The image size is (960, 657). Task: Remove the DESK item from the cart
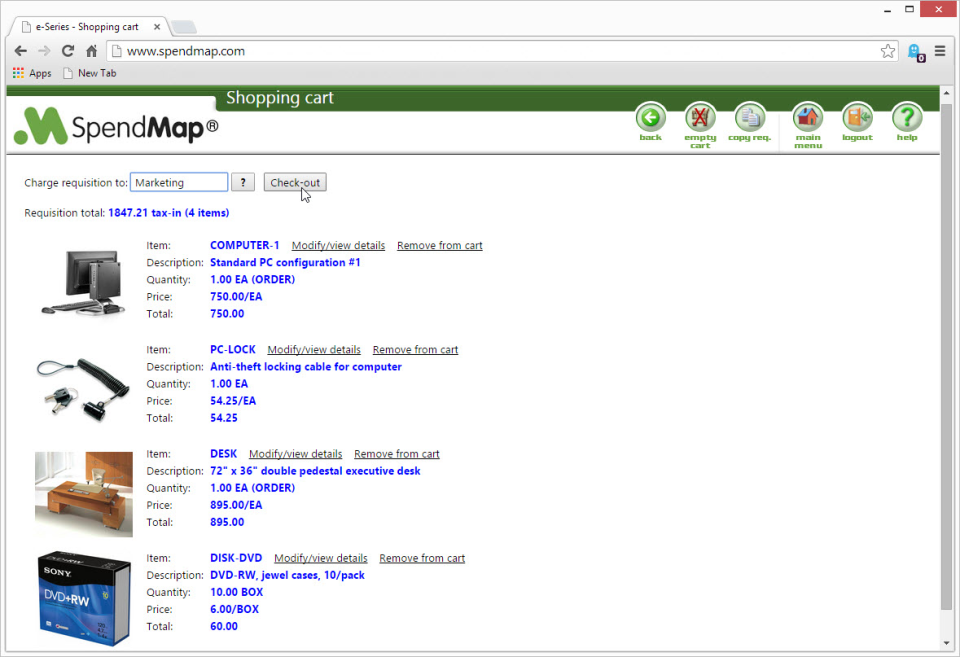[x=397, y=453]
